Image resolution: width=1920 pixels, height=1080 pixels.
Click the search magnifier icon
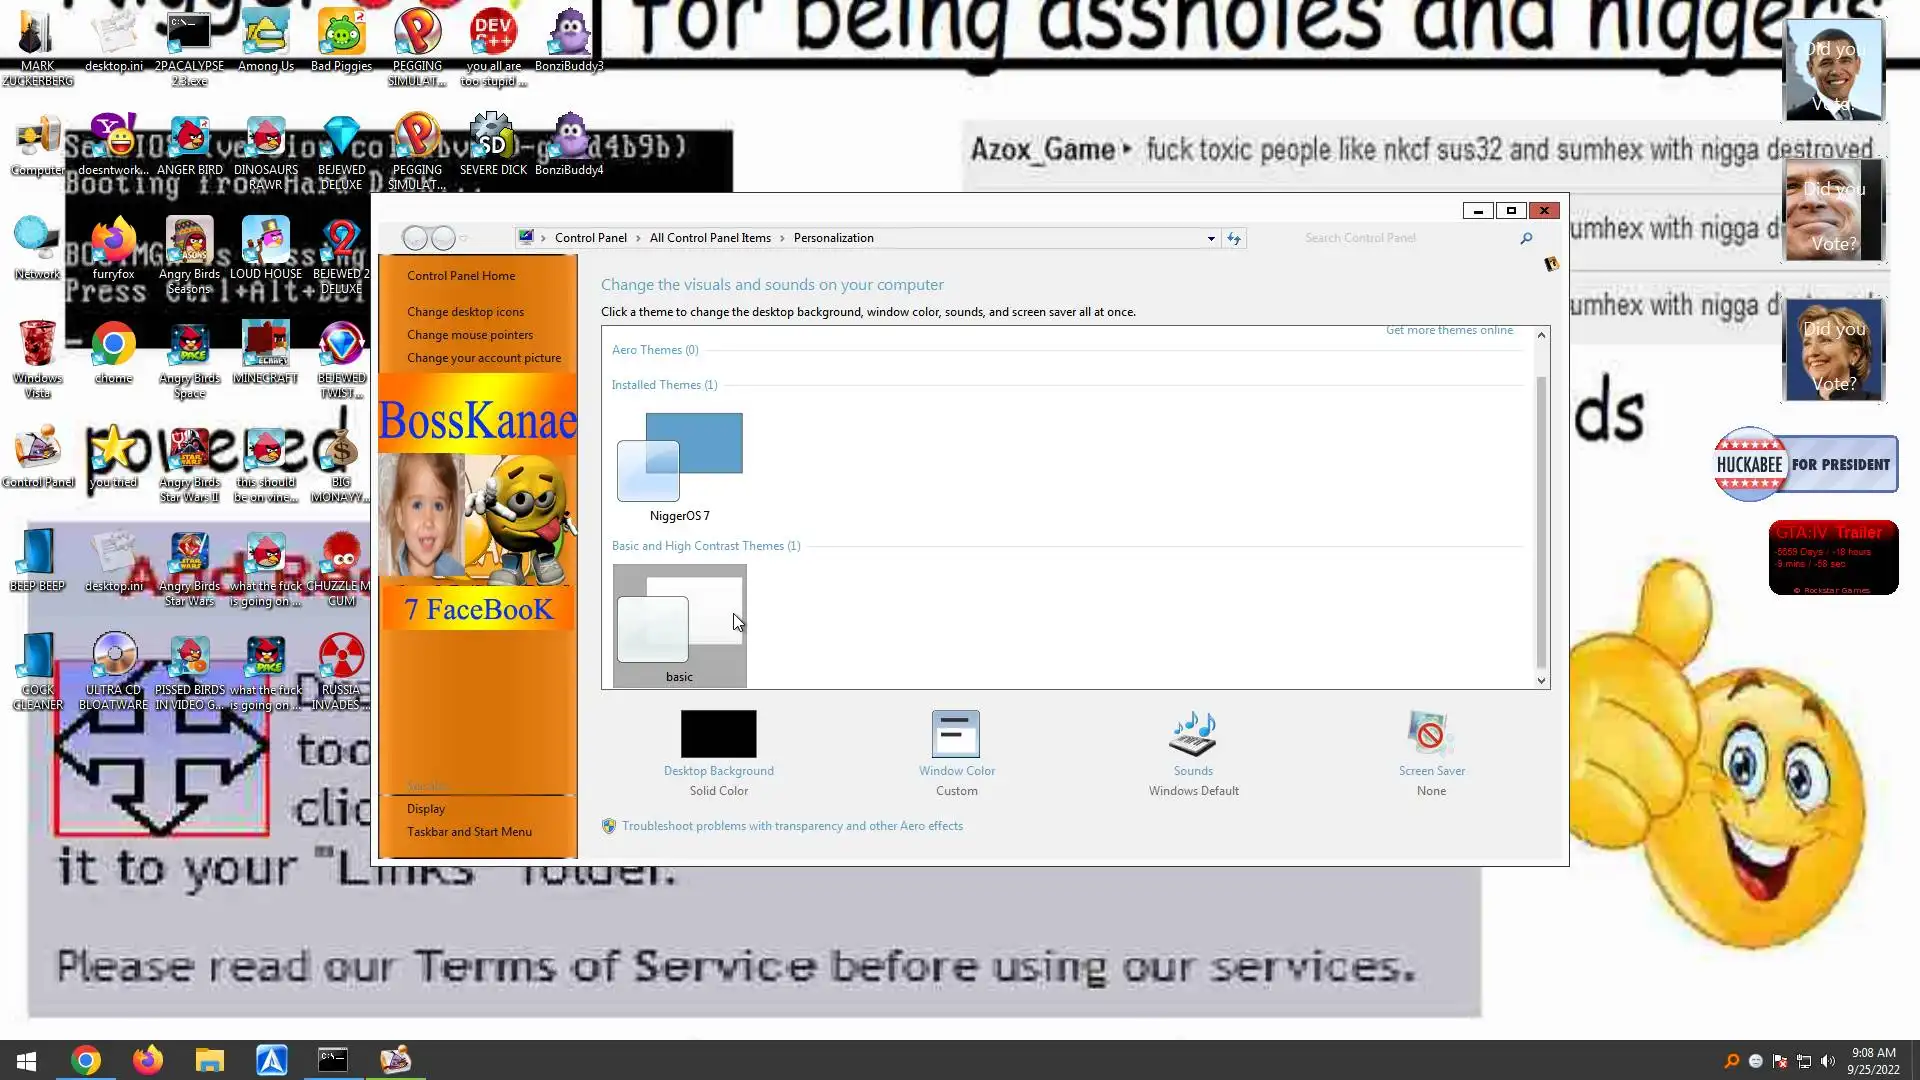click(1526, 238)
